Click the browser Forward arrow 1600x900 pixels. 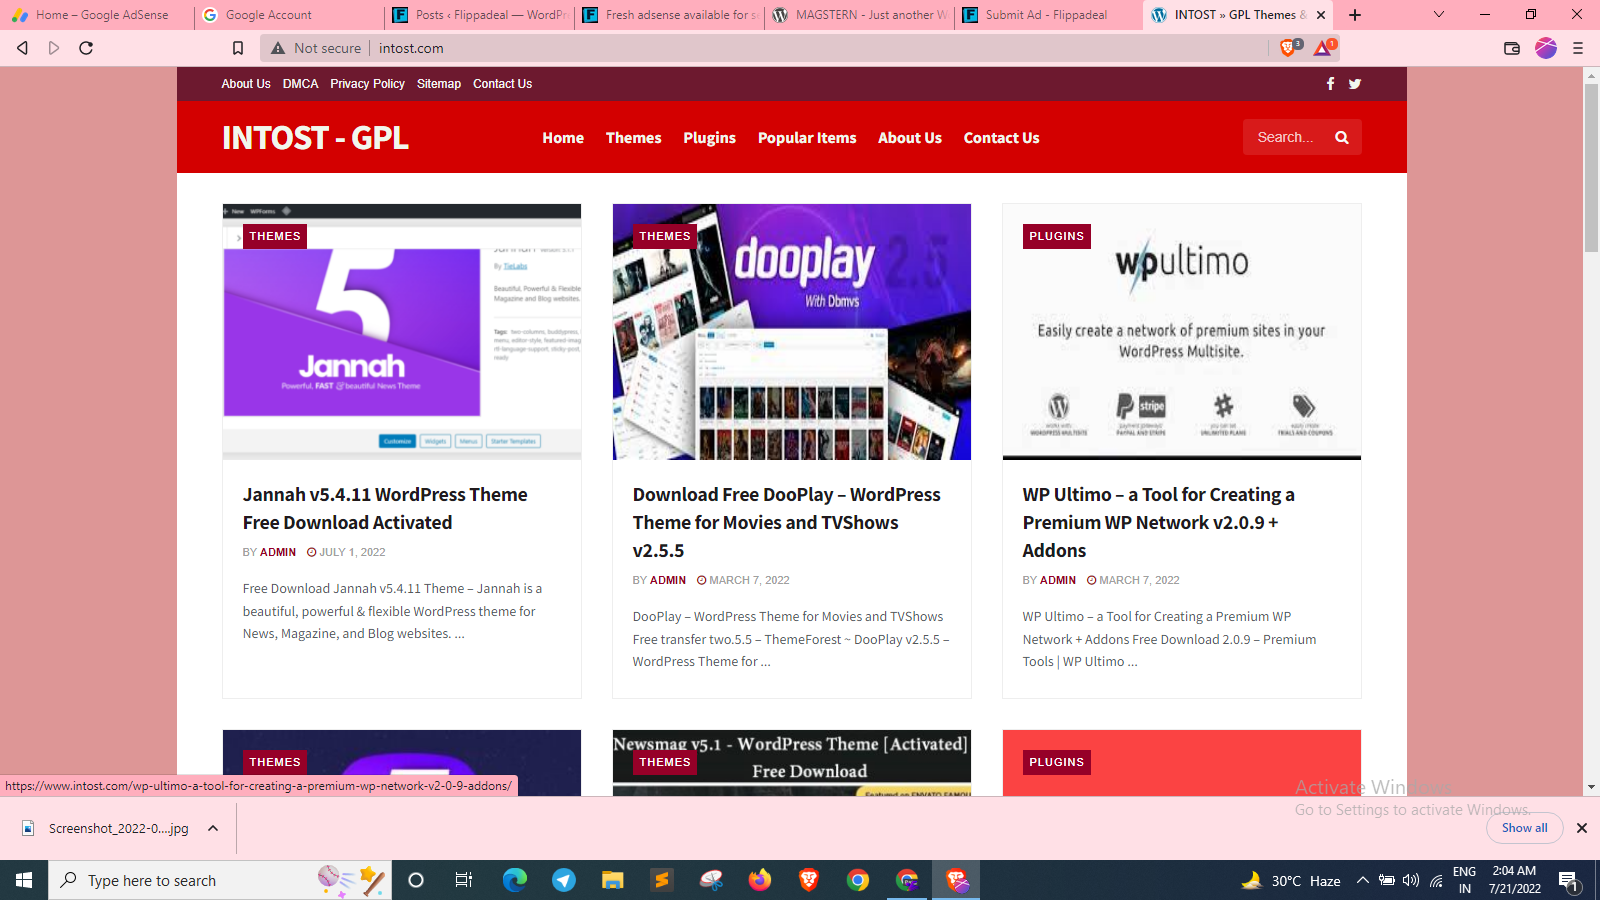point(54,48)
